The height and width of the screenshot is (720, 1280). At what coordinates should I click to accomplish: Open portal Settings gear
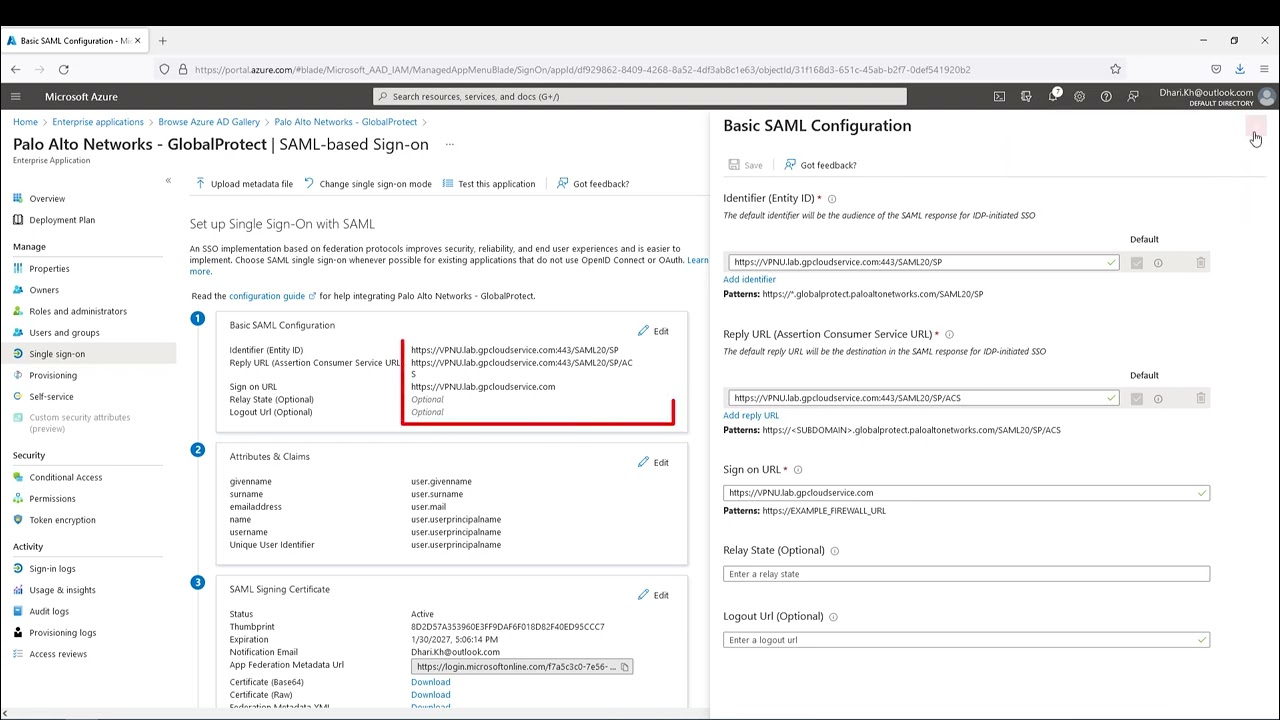[x=1079, y=97]
